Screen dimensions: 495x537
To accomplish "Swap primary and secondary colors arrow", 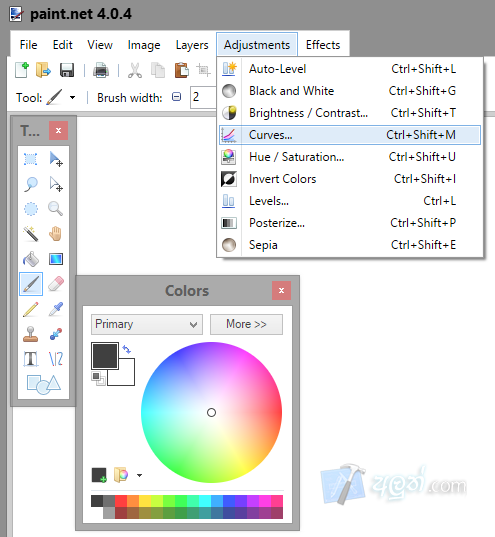I will (127, 349).
